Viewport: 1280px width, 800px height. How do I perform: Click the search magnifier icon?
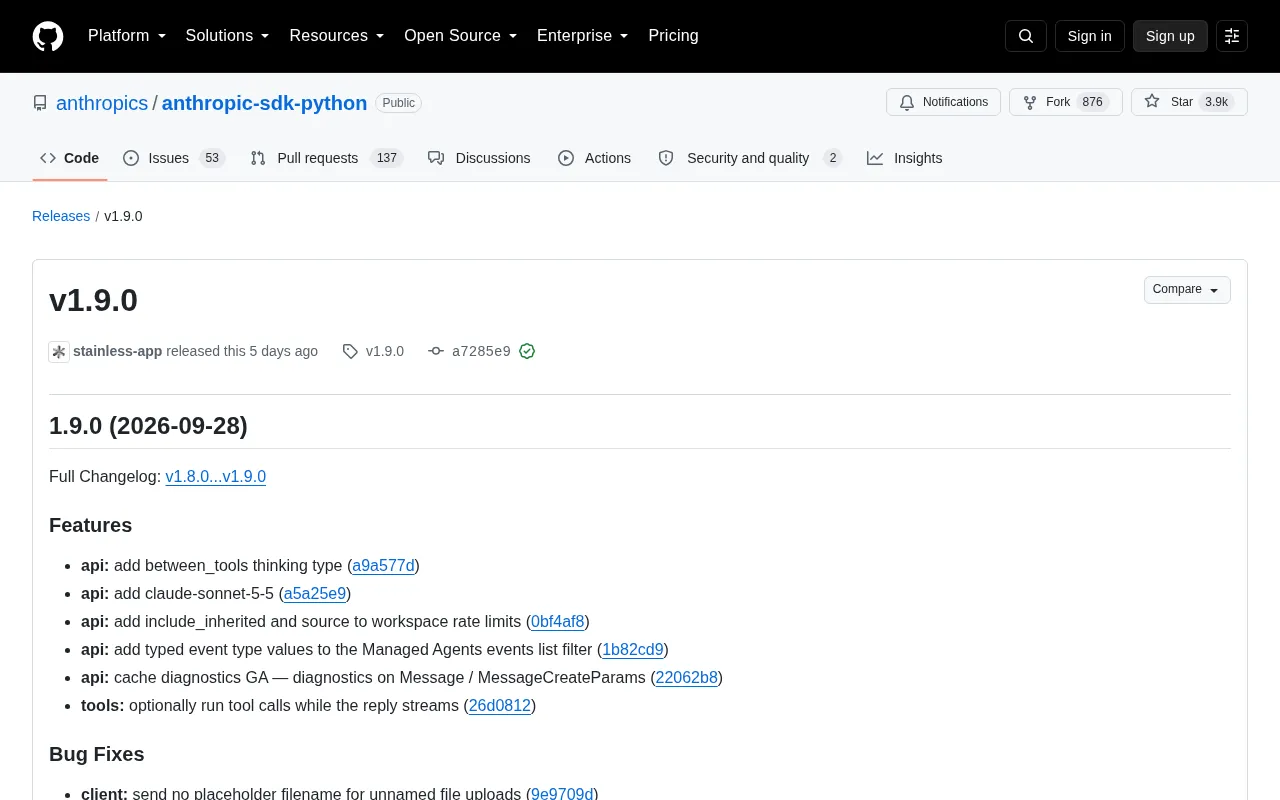point(1026,36)
